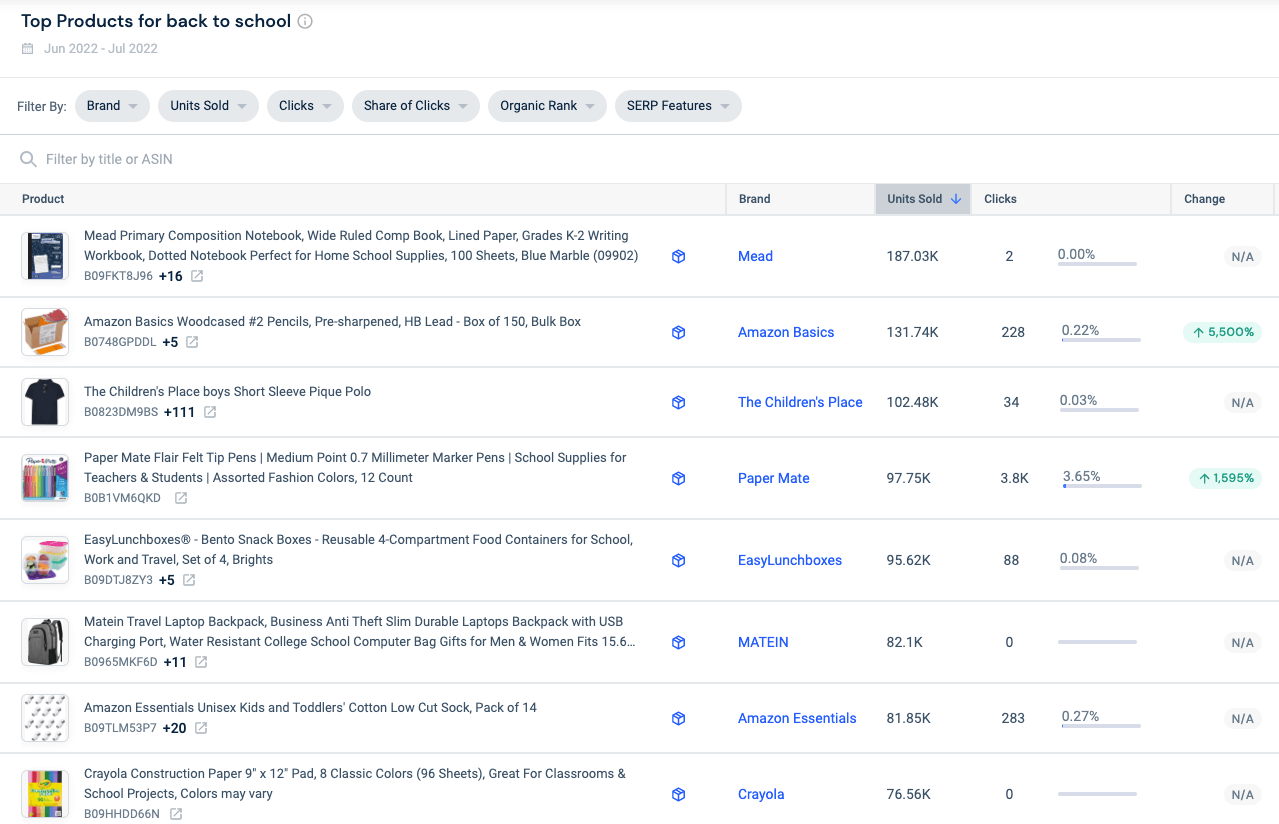Open external link icon next to B0965MKF6D
1279x824 pixels.
201,662
